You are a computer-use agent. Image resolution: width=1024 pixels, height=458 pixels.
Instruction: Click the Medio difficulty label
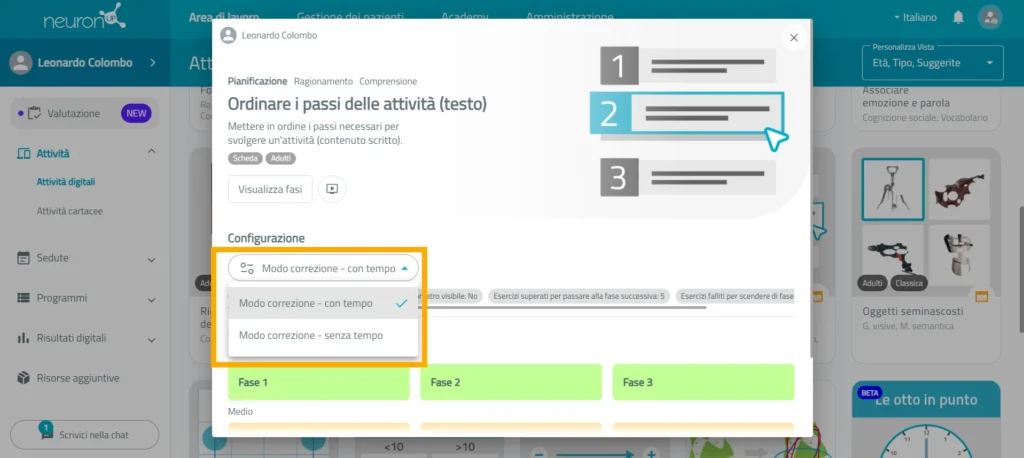click(240, 412)
